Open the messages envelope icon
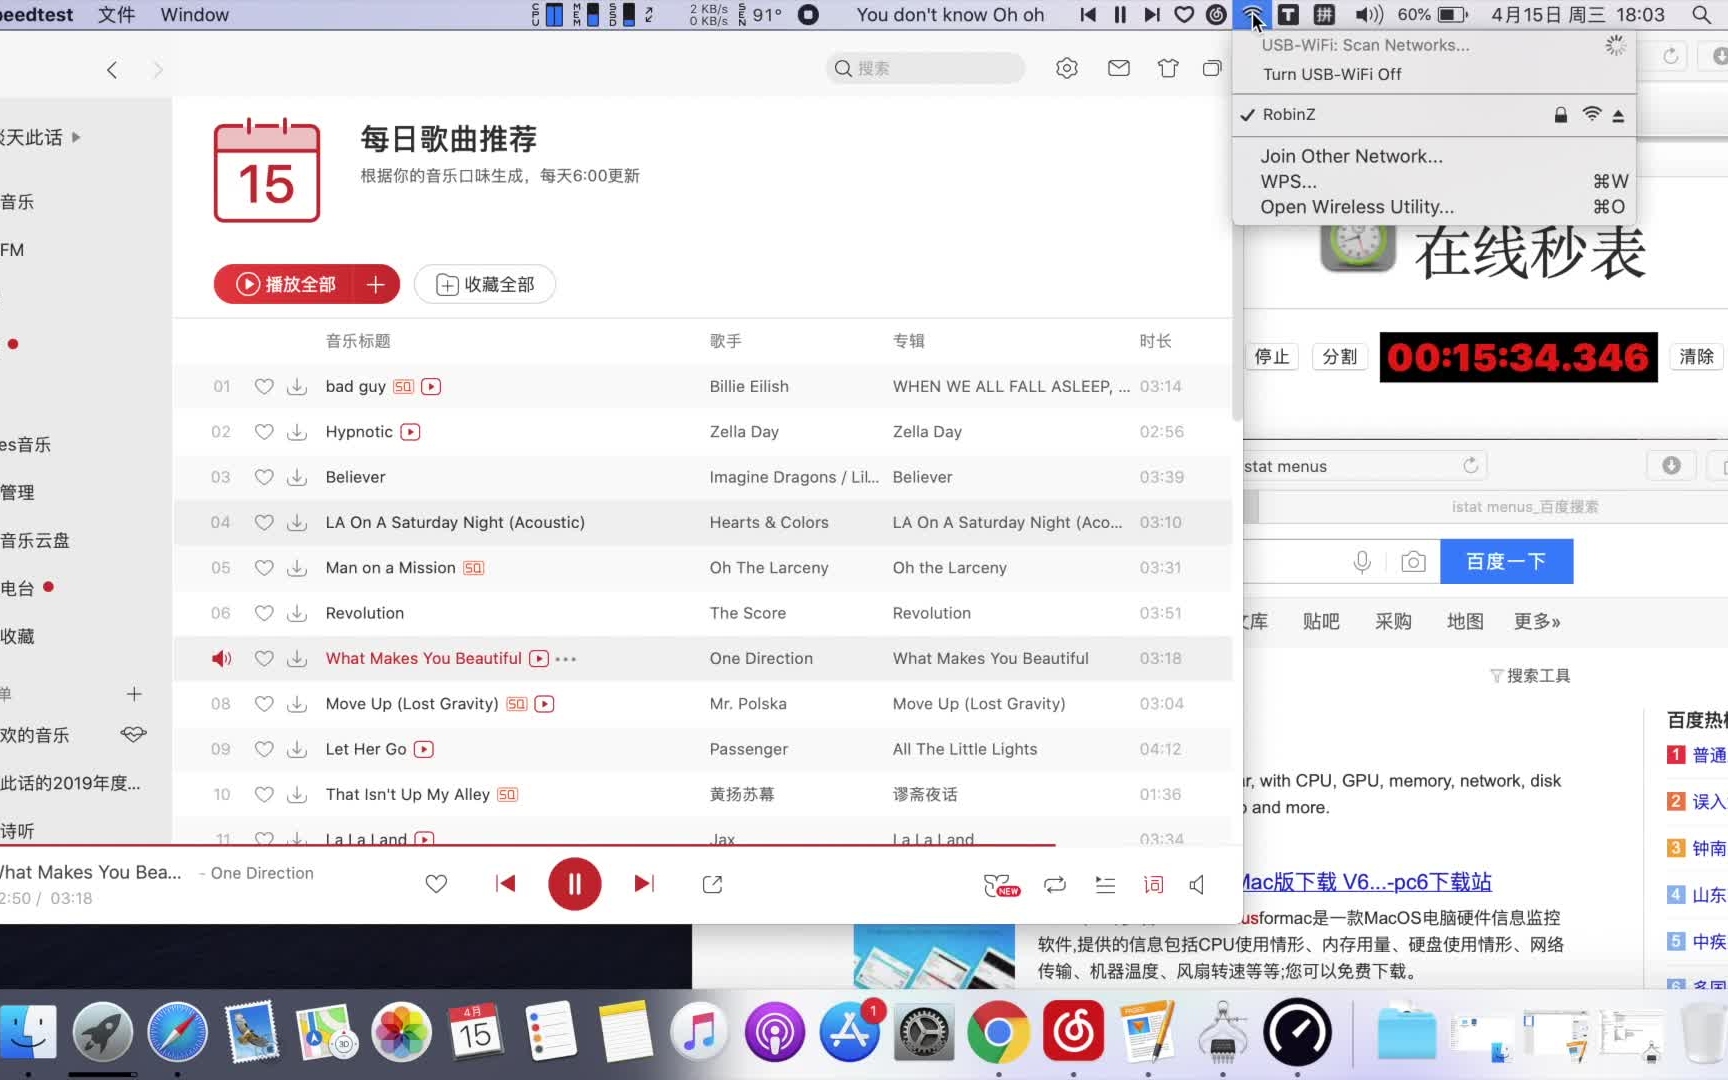The height and width of the screenshot is (1080, 1728). tap(1119, 68)
